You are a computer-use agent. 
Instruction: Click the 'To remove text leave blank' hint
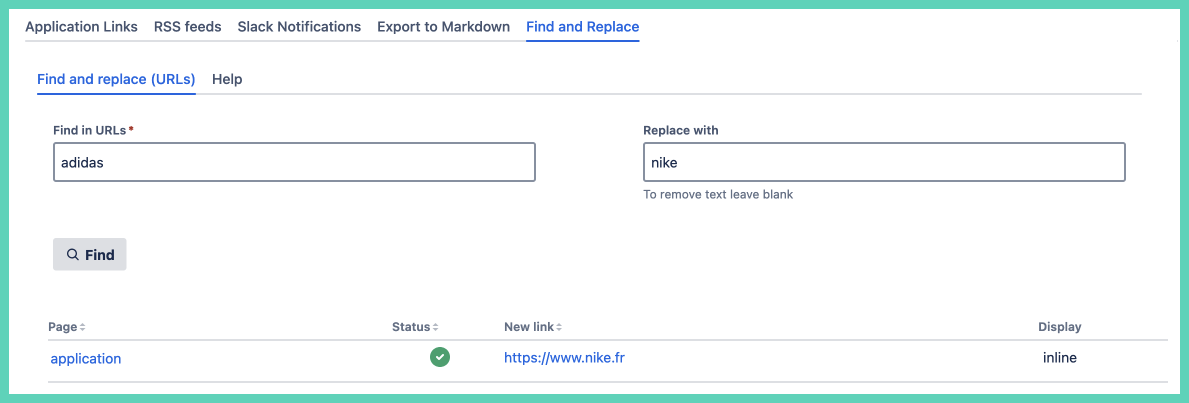click(718, 194)
